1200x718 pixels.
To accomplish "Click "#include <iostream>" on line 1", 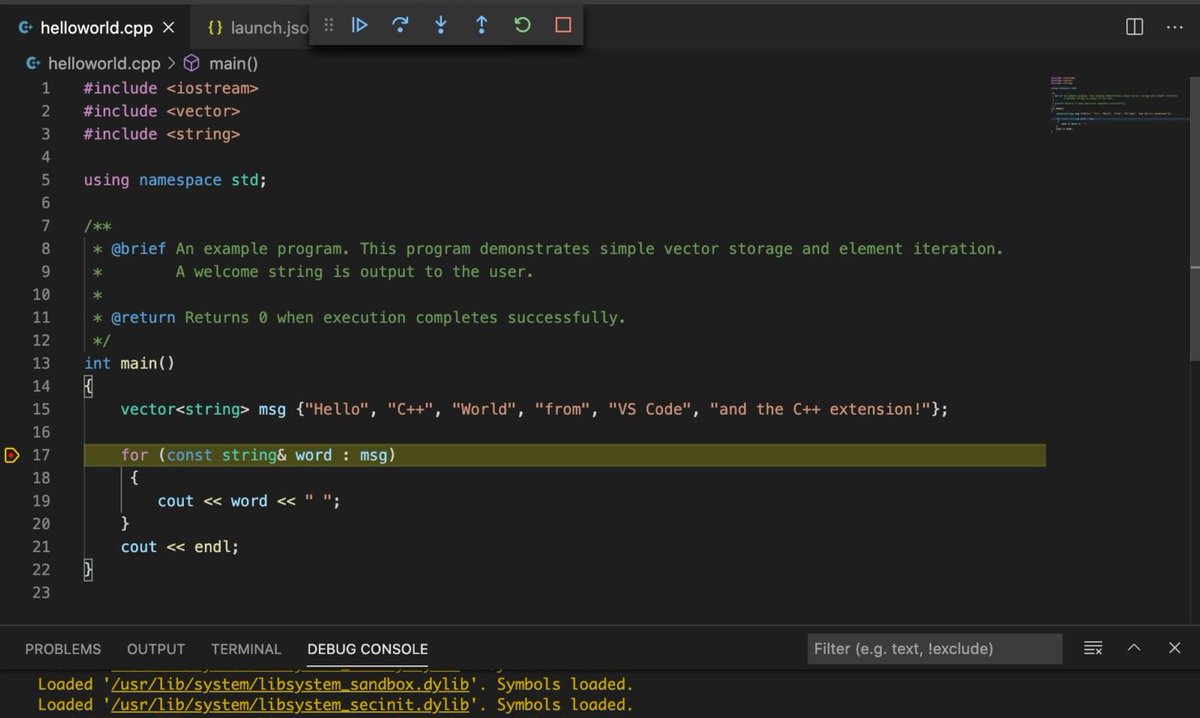I will pyautogui.click(x=171, y=88).
